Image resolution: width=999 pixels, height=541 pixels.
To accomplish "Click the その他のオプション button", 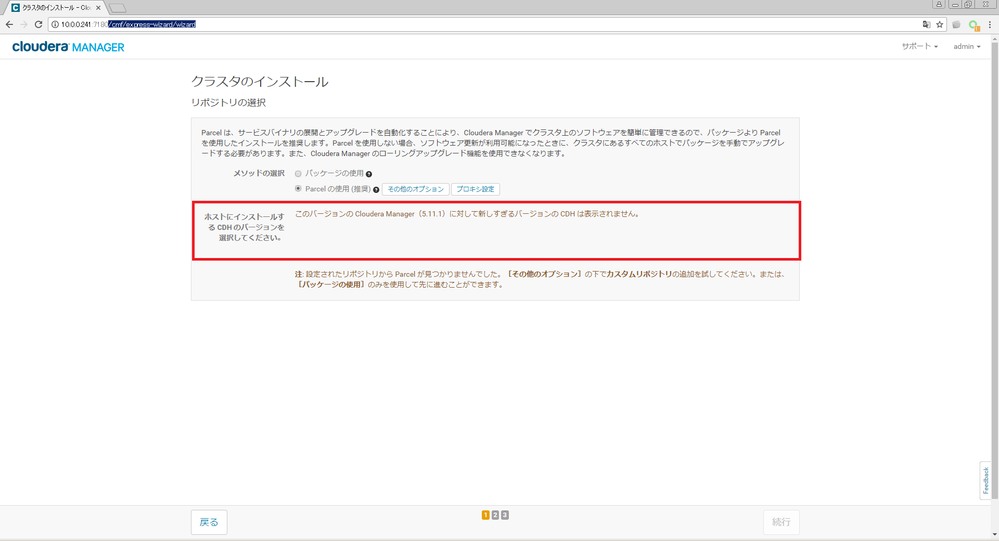I will point(415,189).
